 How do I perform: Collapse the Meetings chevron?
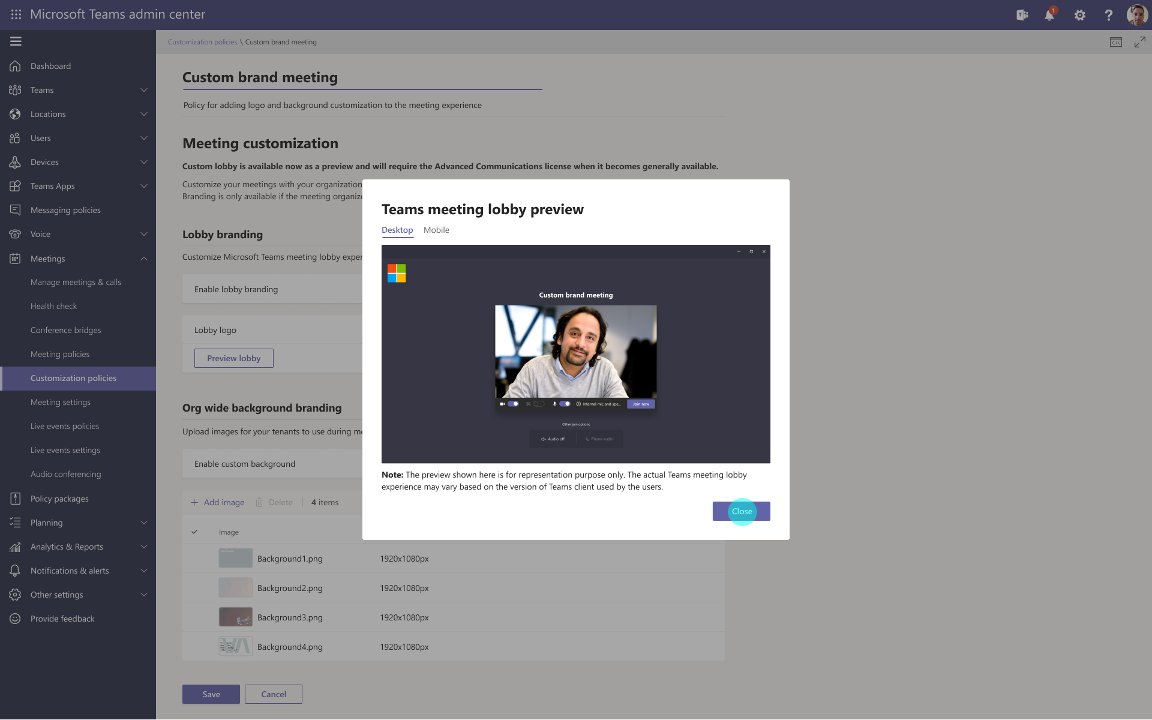(x=144, y=259)
